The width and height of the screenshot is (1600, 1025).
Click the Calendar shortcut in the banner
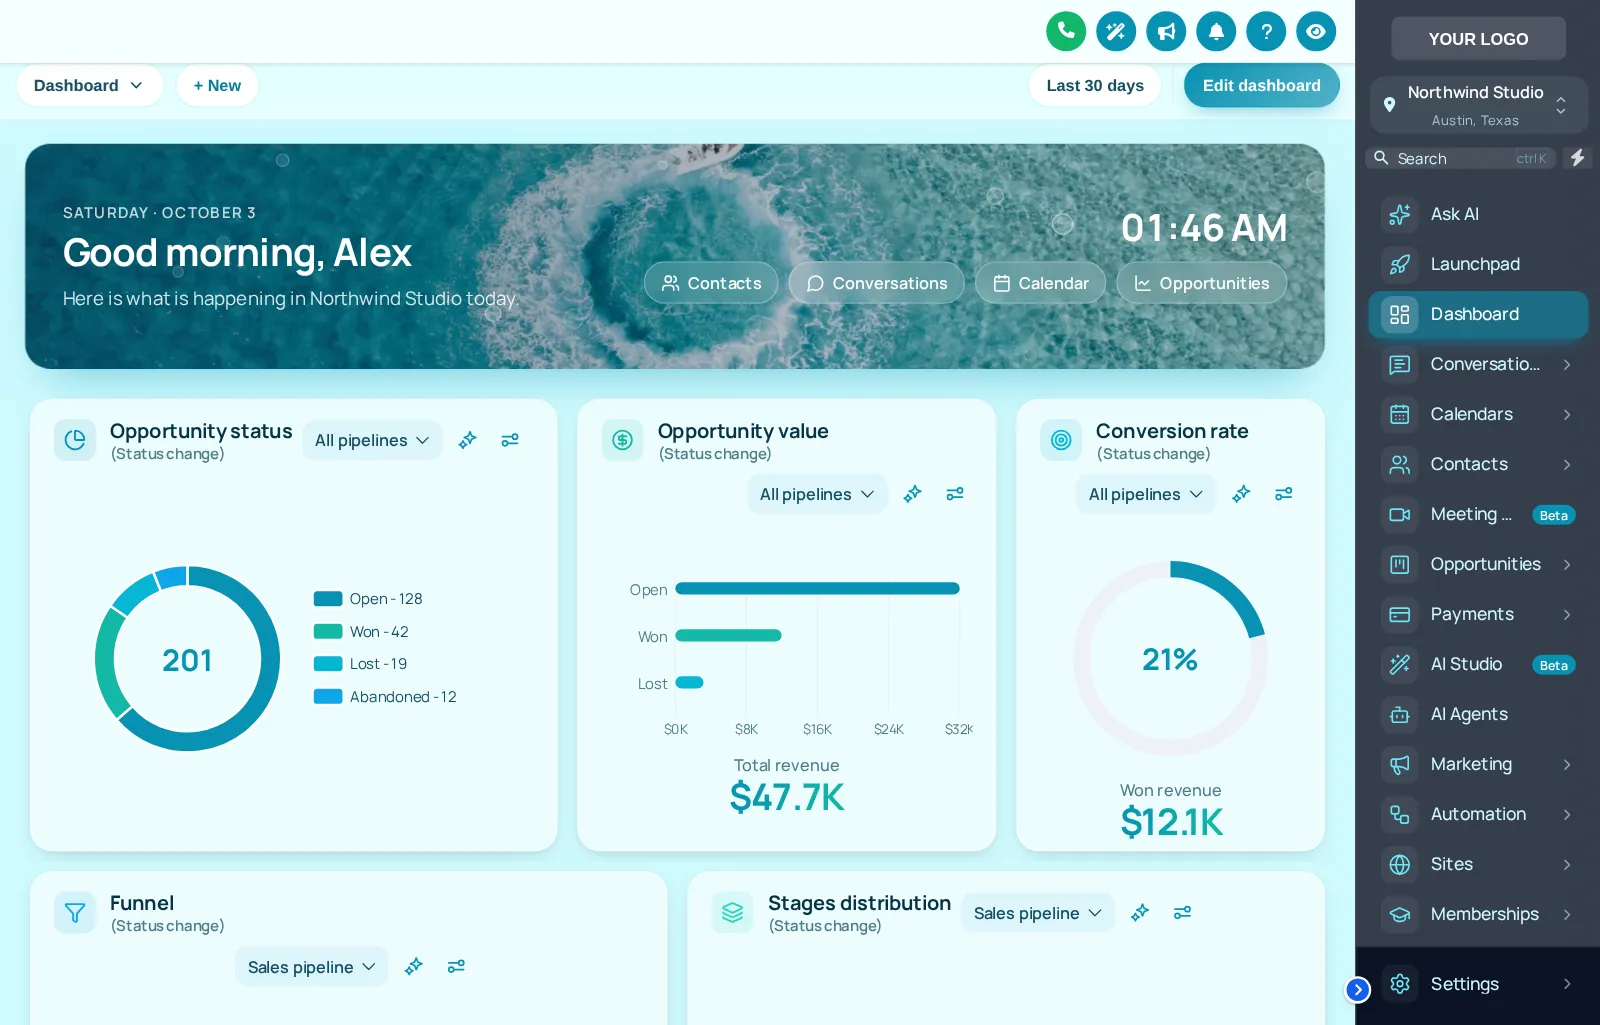click(1041, 283)
